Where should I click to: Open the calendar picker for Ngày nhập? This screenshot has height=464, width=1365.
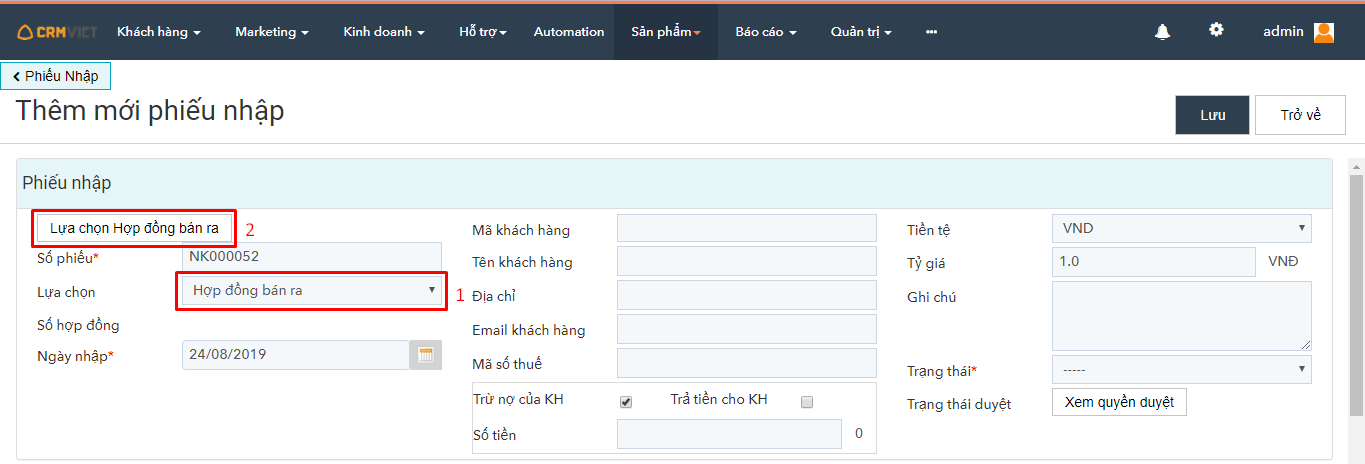tap(426, 355)
